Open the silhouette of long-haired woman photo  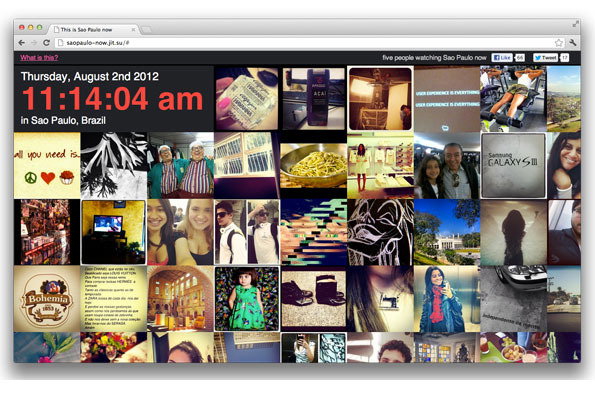(x=513, y=232)
